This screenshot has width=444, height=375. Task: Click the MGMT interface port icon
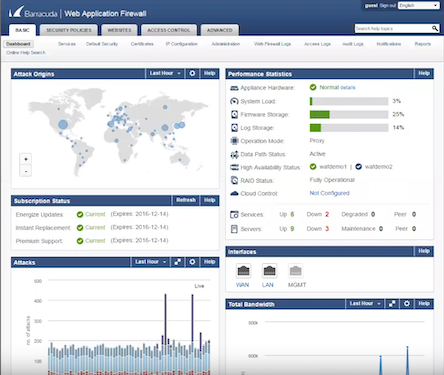295,271
